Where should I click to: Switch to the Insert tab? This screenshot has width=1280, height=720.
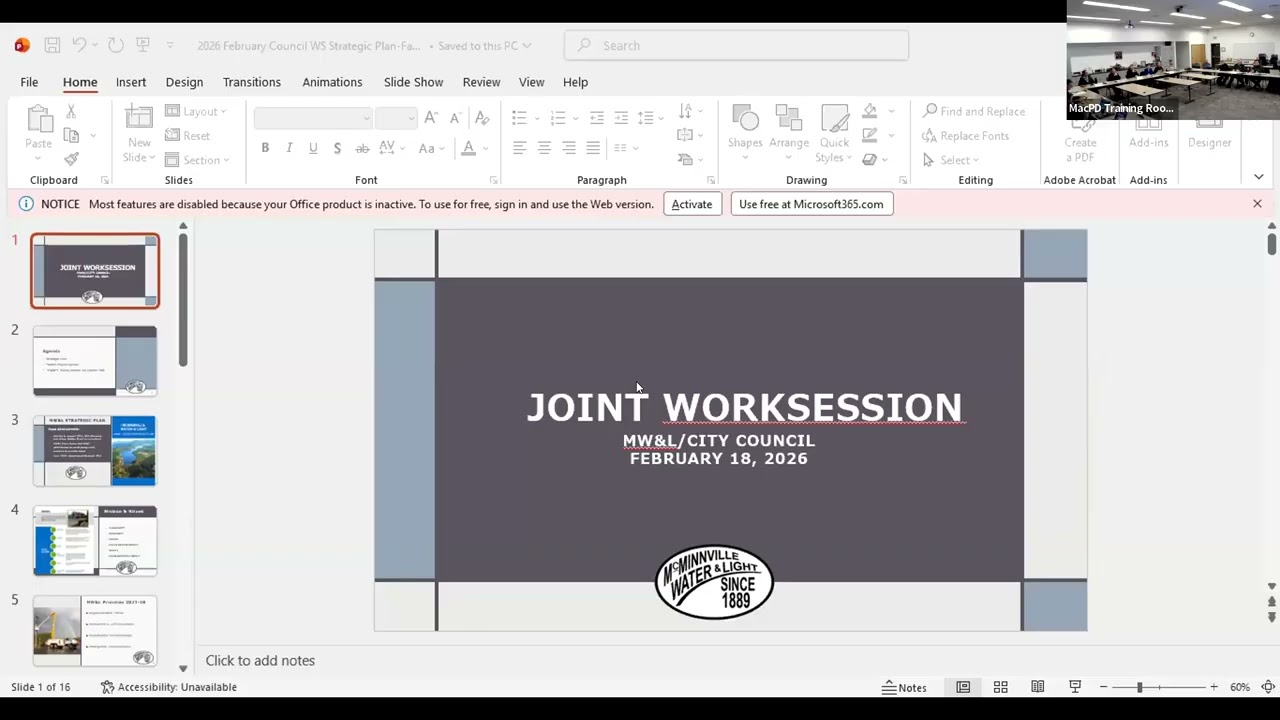click(131, 82)
